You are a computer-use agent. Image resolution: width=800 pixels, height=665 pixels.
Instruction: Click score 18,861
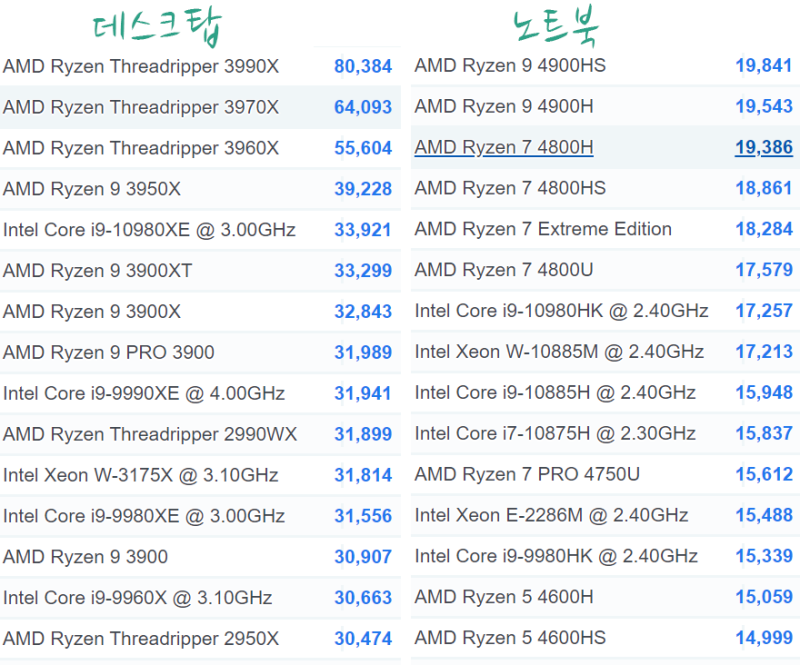[x=764, y=188]
